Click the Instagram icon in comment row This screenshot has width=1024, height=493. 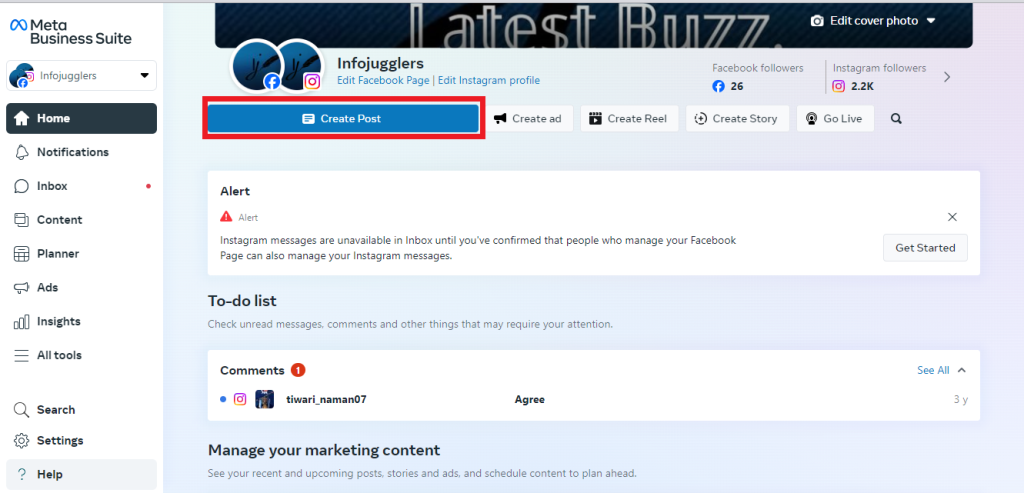coord(240,399)
